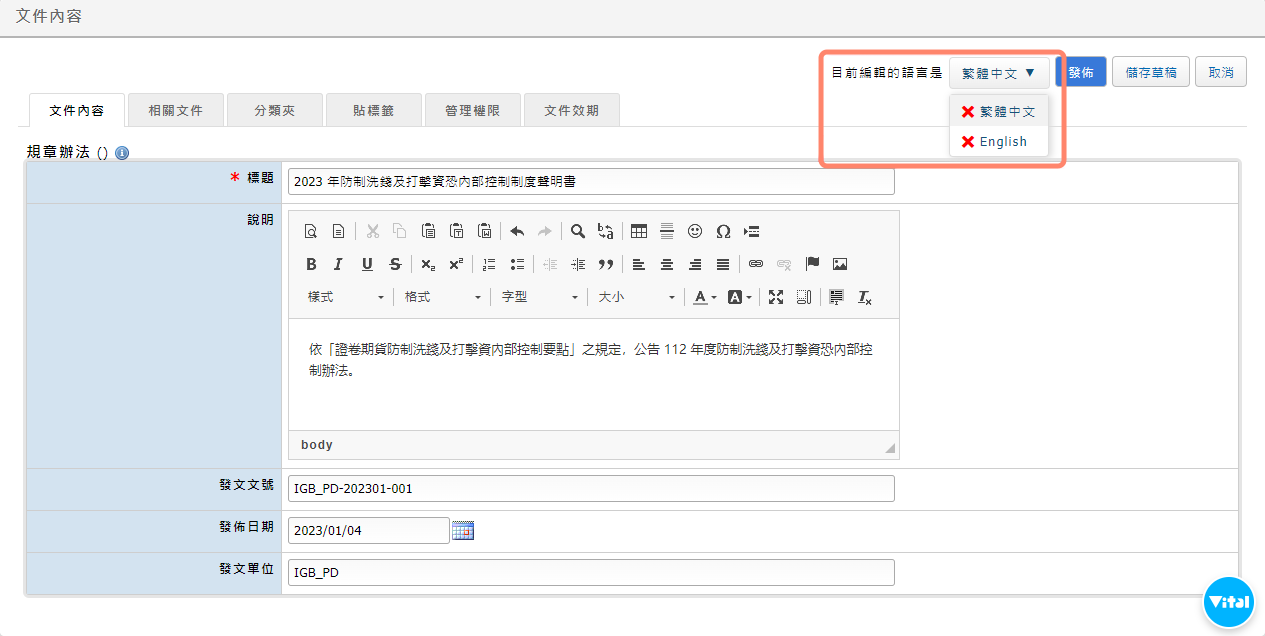Click the 儲存草稿 save draft button
This screenshot has width=1265, height=636.
point(1151,72)
